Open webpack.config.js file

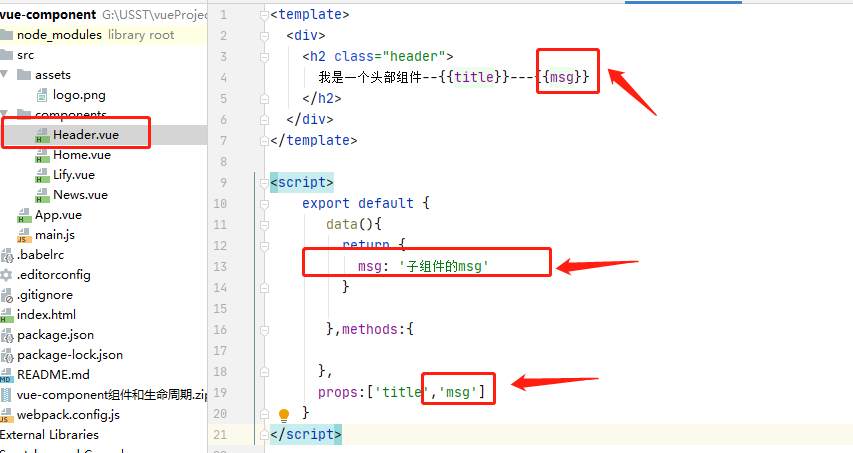(x=68, y=415)
